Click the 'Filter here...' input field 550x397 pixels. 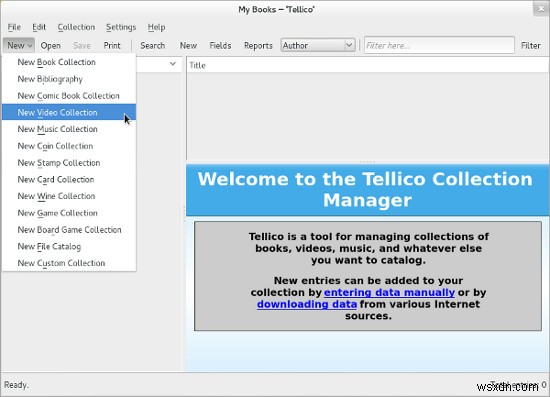[439, 45]
